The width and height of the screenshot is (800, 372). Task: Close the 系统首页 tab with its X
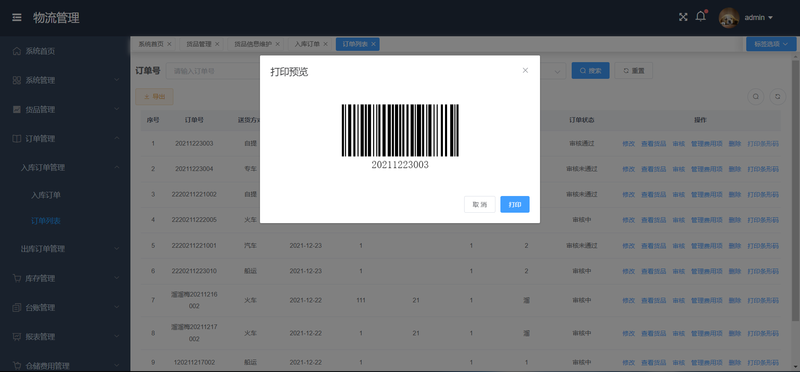tap(169, 44)
